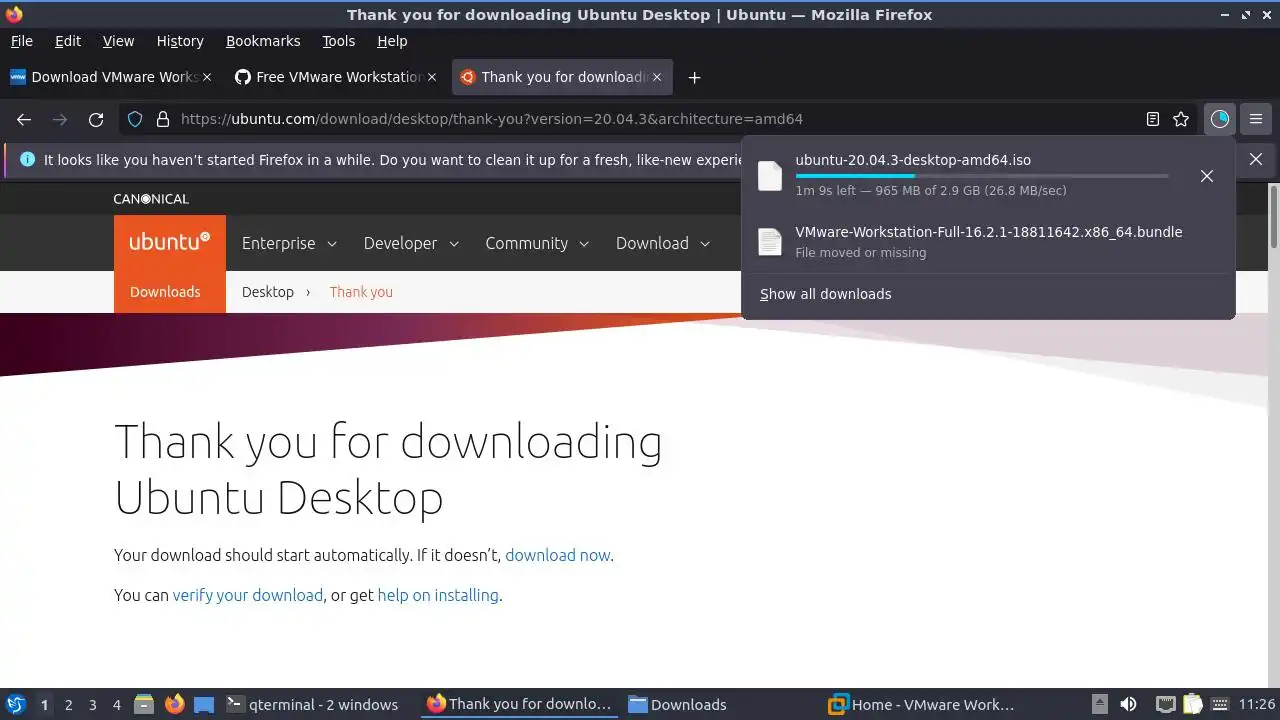Open the Firefox hamburger menu

coord(1256,119)
